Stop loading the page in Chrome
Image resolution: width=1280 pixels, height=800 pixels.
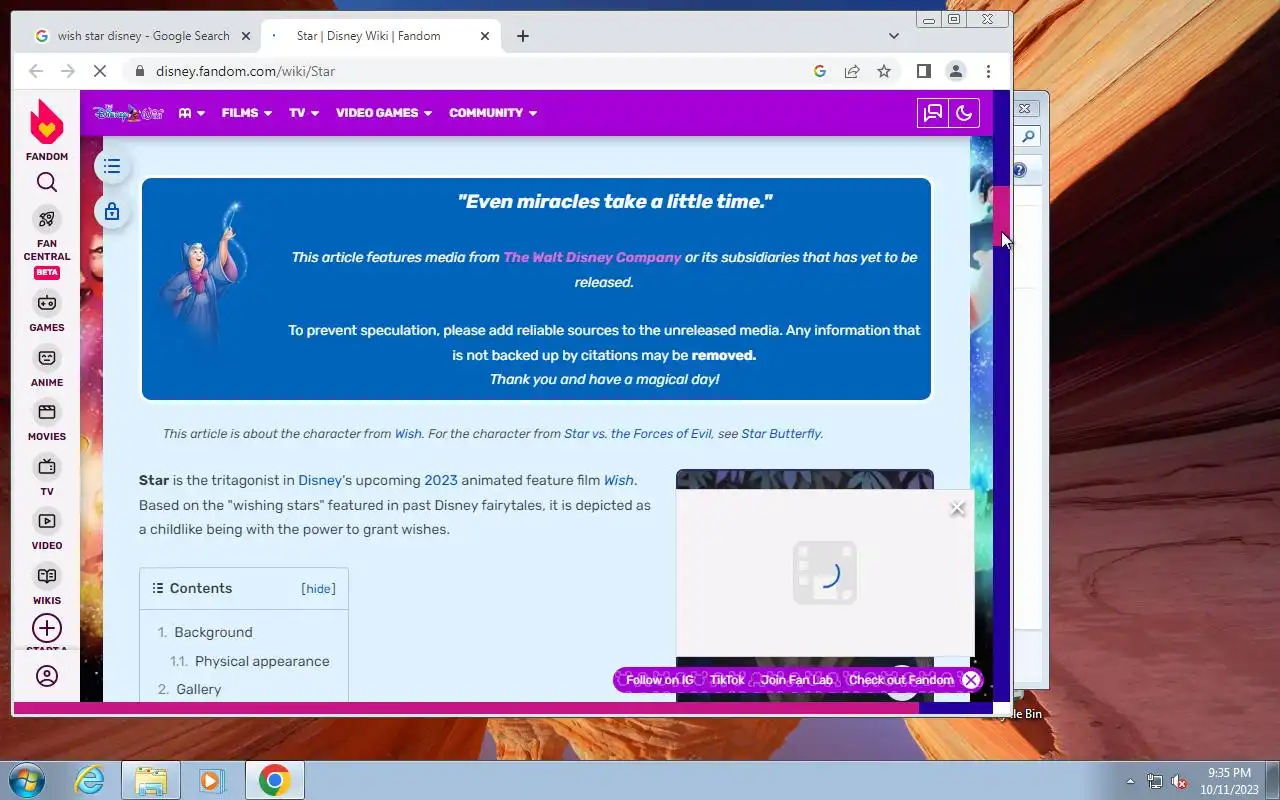tap(99, 71)
